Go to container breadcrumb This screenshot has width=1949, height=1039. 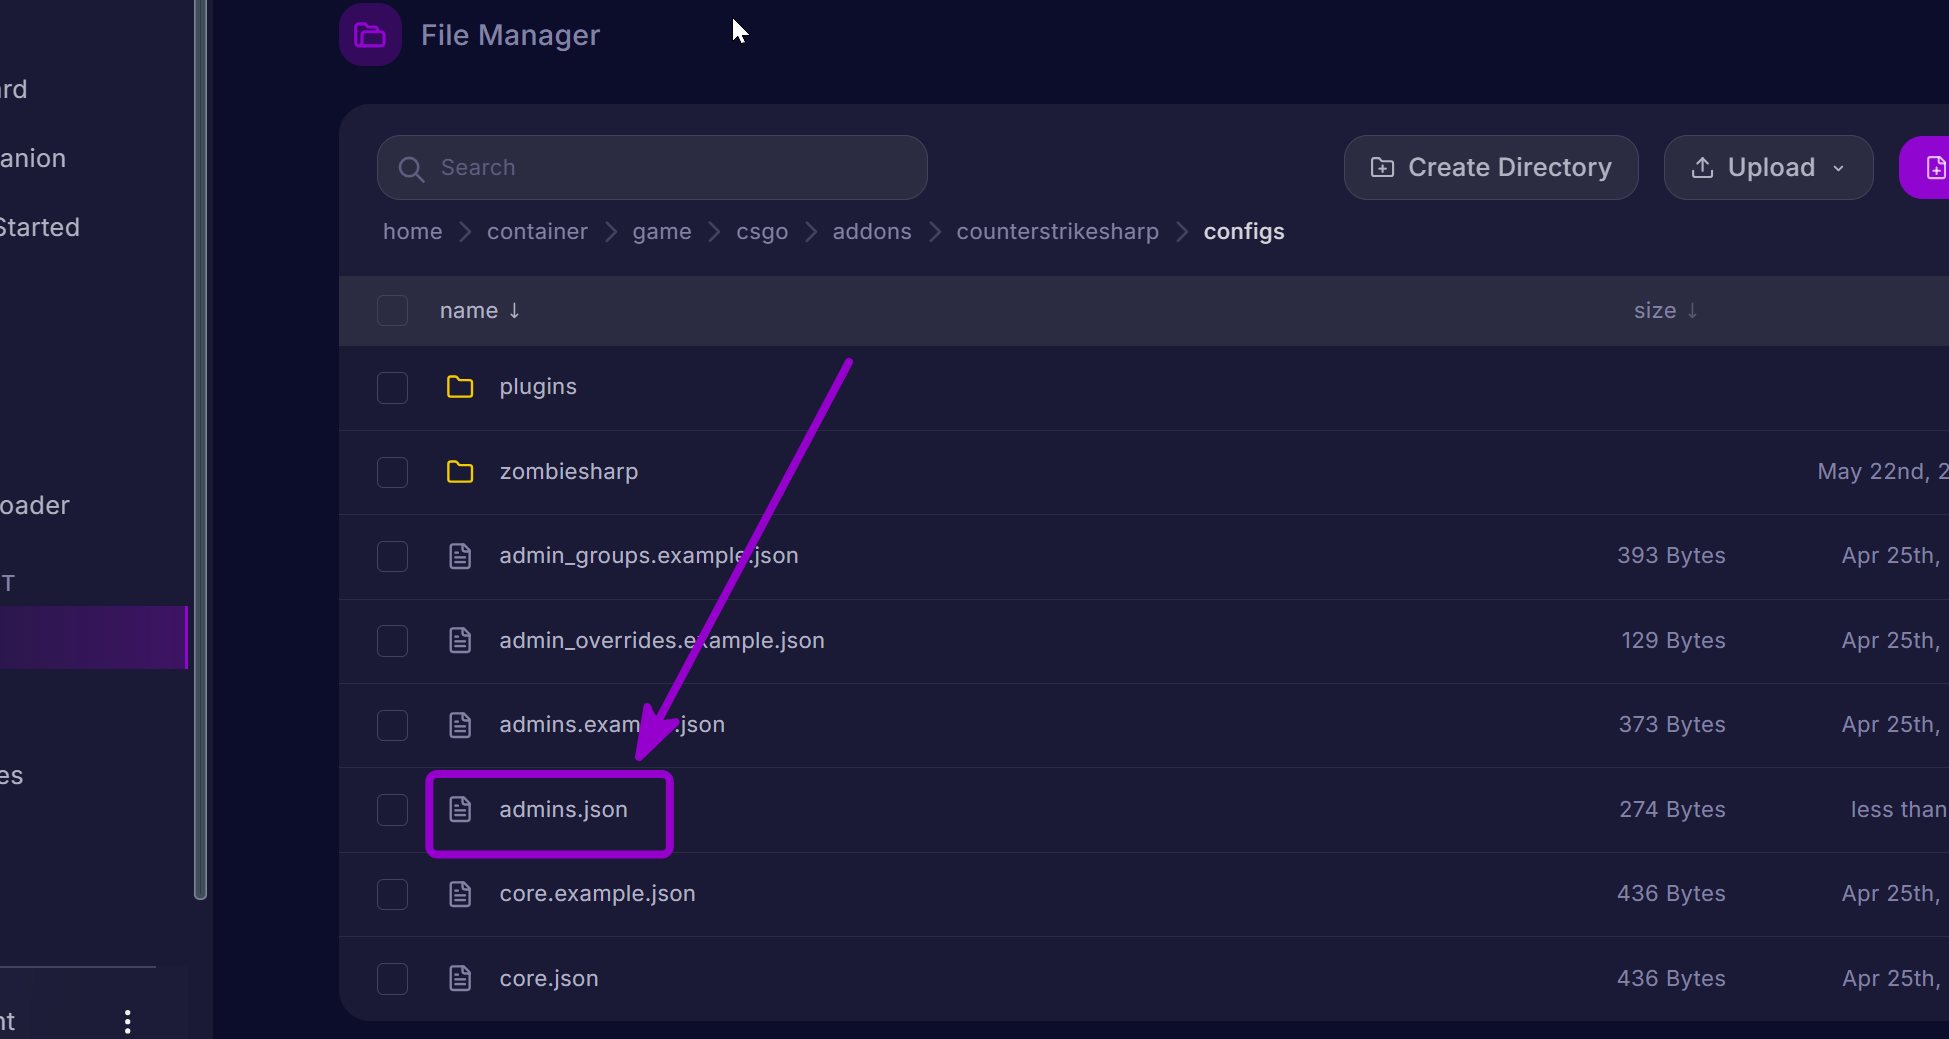[537, 232]
